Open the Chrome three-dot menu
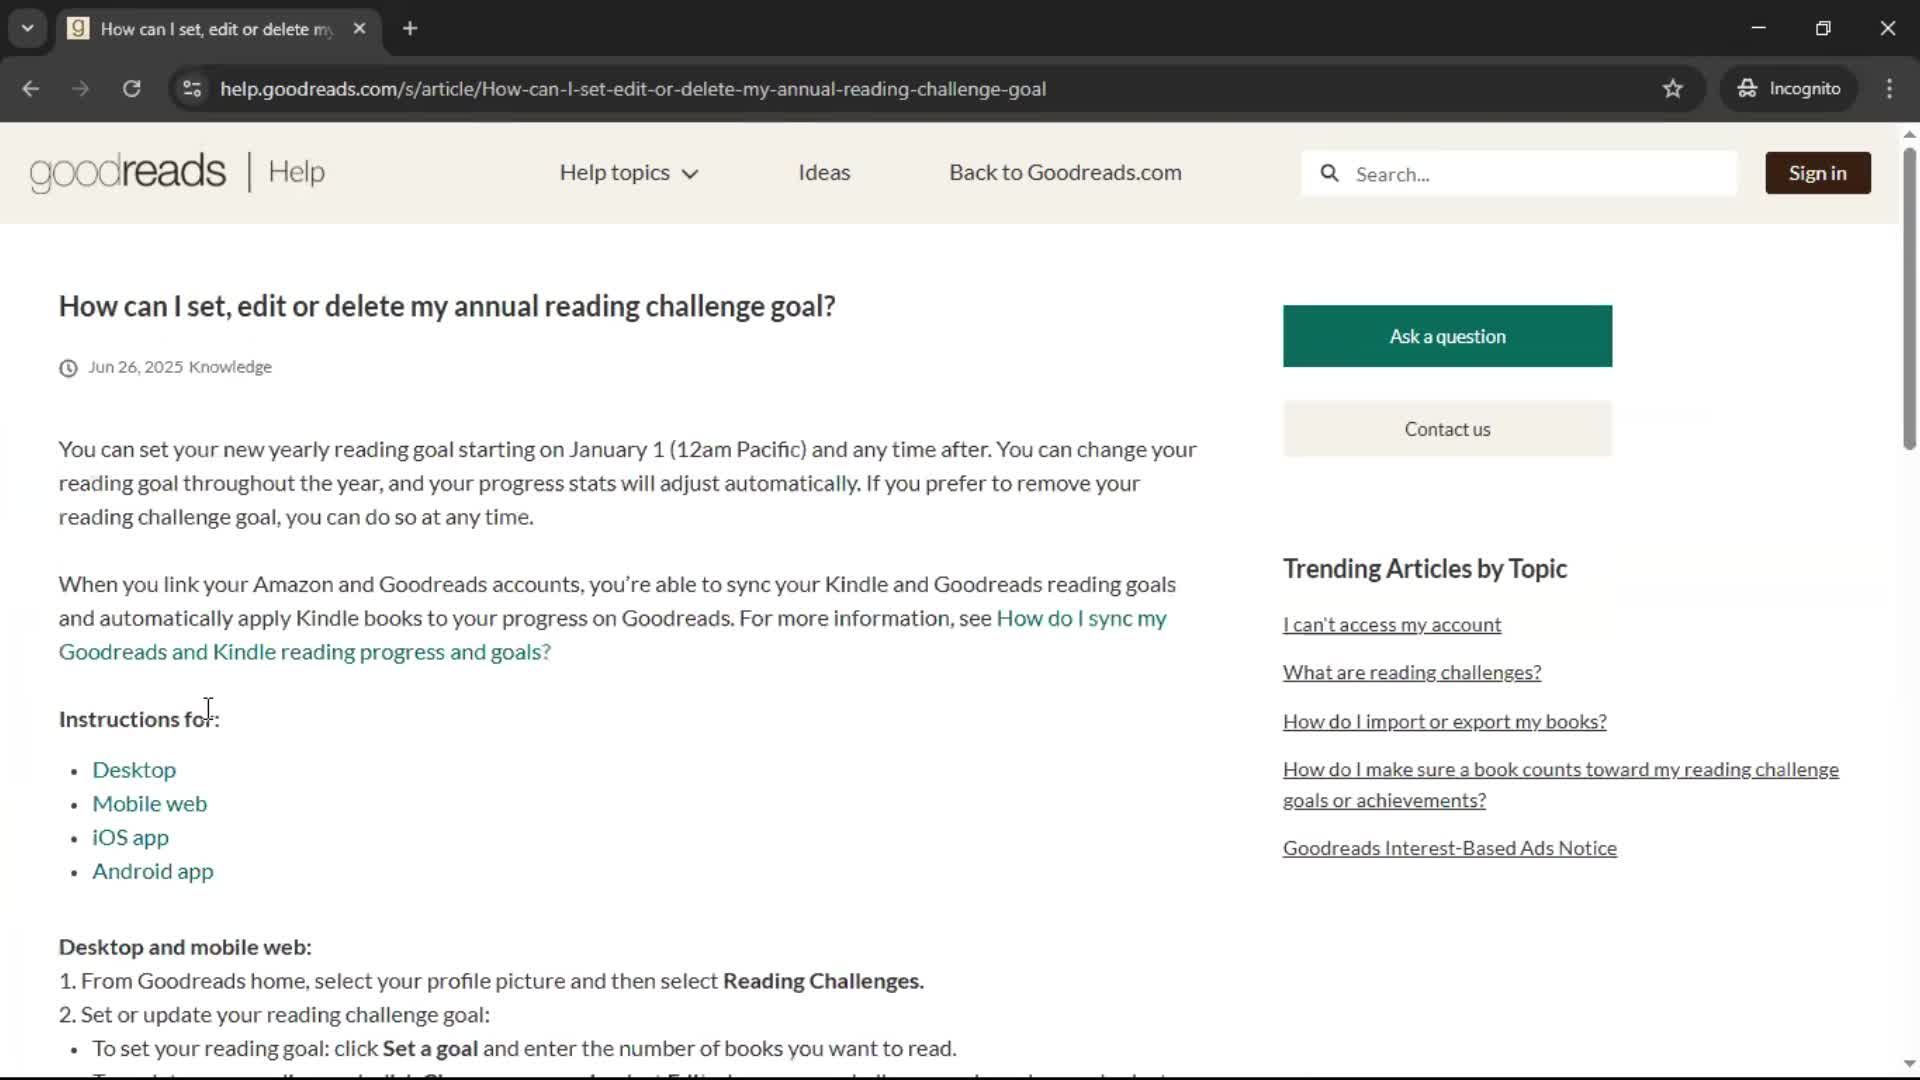The height and width of the screenshot is (1080, 1920). point(1889,89)
